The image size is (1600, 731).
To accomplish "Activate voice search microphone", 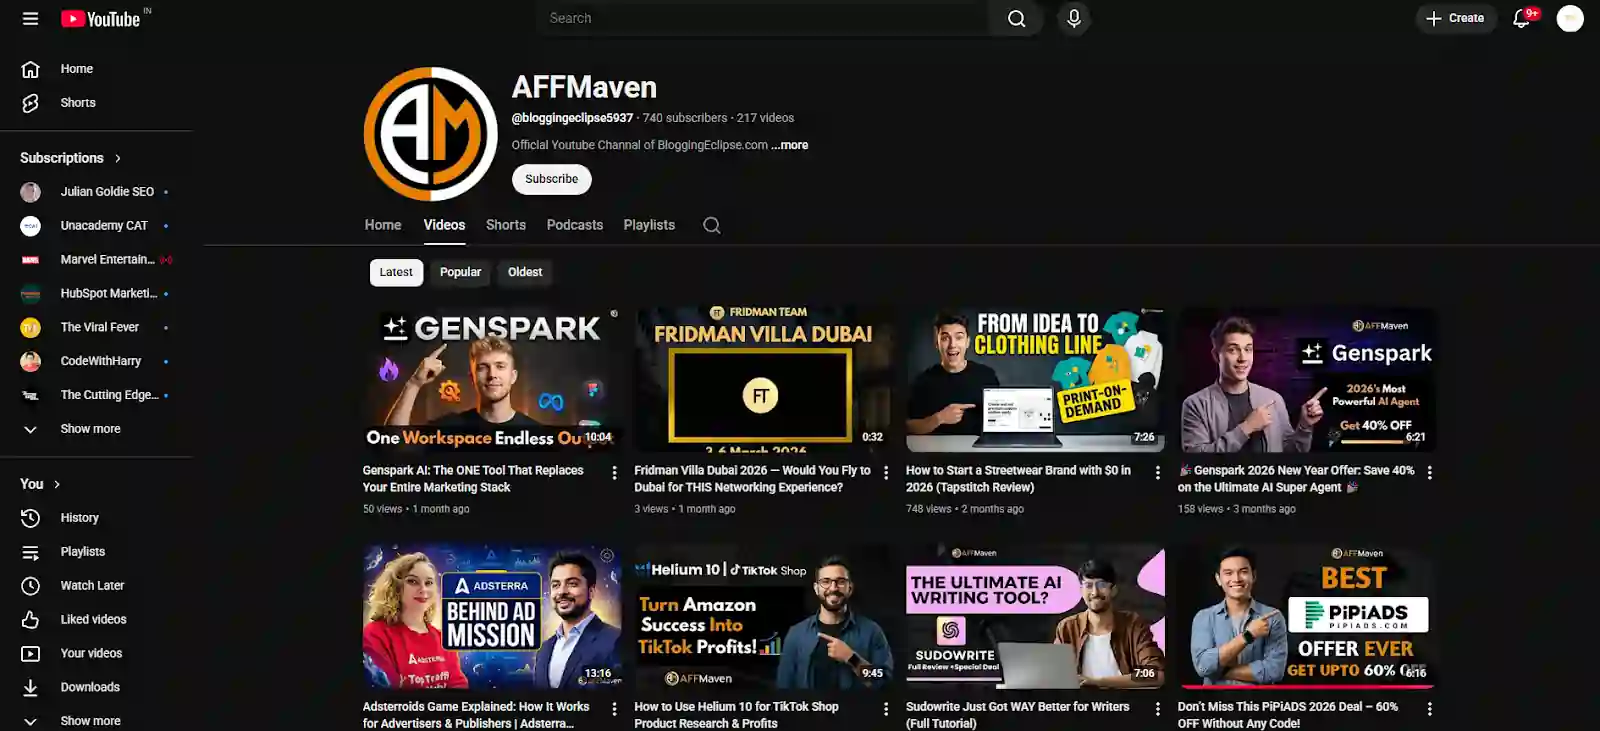I will click(1074, 18).
